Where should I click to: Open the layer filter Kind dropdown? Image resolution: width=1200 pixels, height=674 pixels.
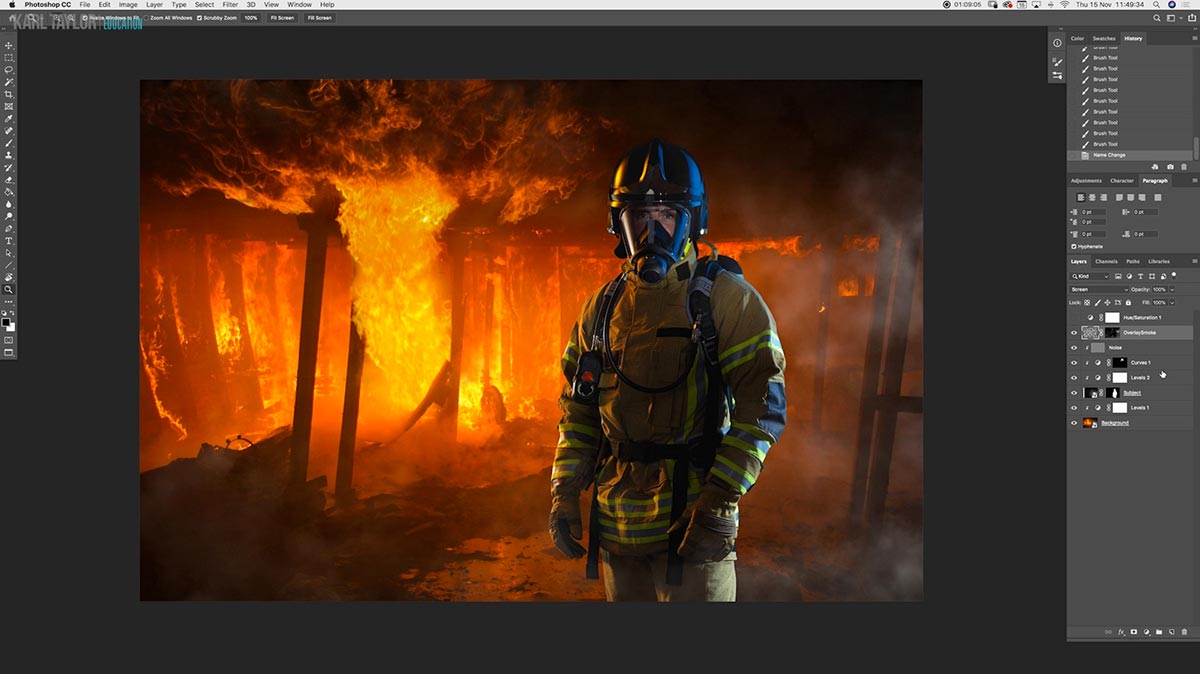[x=1089, y=276]
